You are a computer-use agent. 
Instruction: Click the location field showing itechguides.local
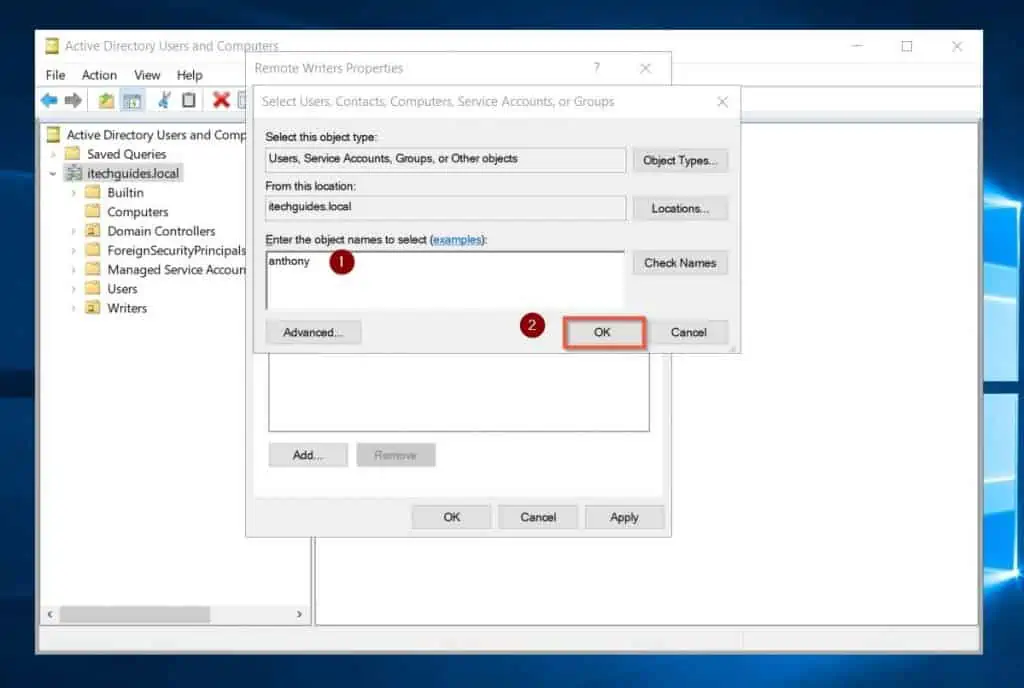pos(445,208)
